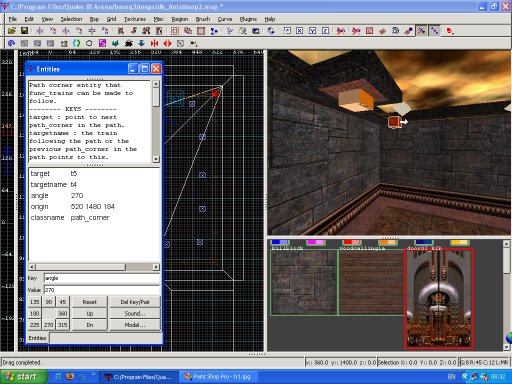The height and width of the screenshot is (384, 512).
Task: Click the red squares icon at toolbar end
Action: [x=450, y=31]
